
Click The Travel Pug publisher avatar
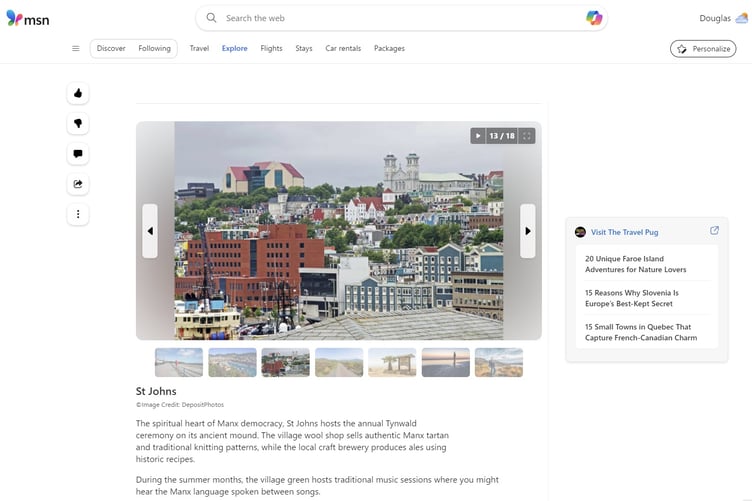click(x=580, y=232)
